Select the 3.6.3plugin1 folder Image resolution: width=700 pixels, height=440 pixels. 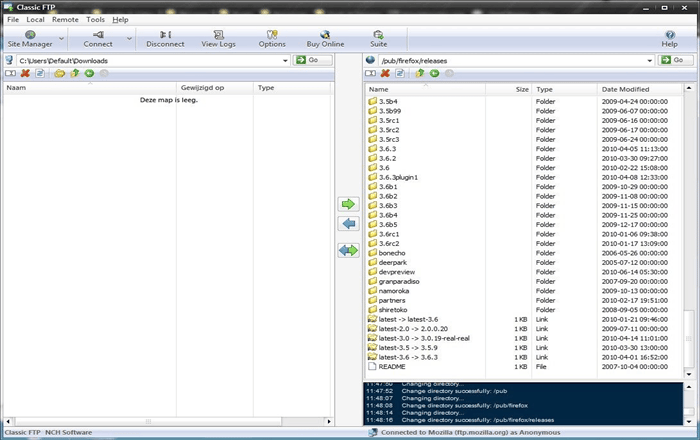click(398, 177)
